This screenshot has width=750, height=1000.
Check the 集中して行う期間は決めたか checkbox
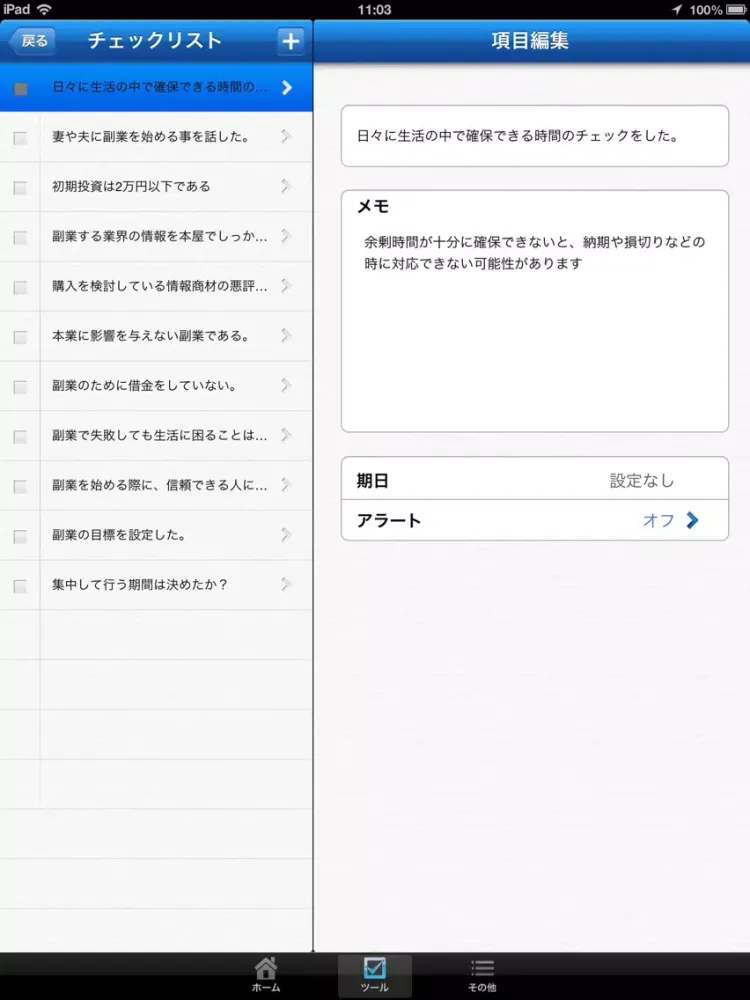coord(20,585)
